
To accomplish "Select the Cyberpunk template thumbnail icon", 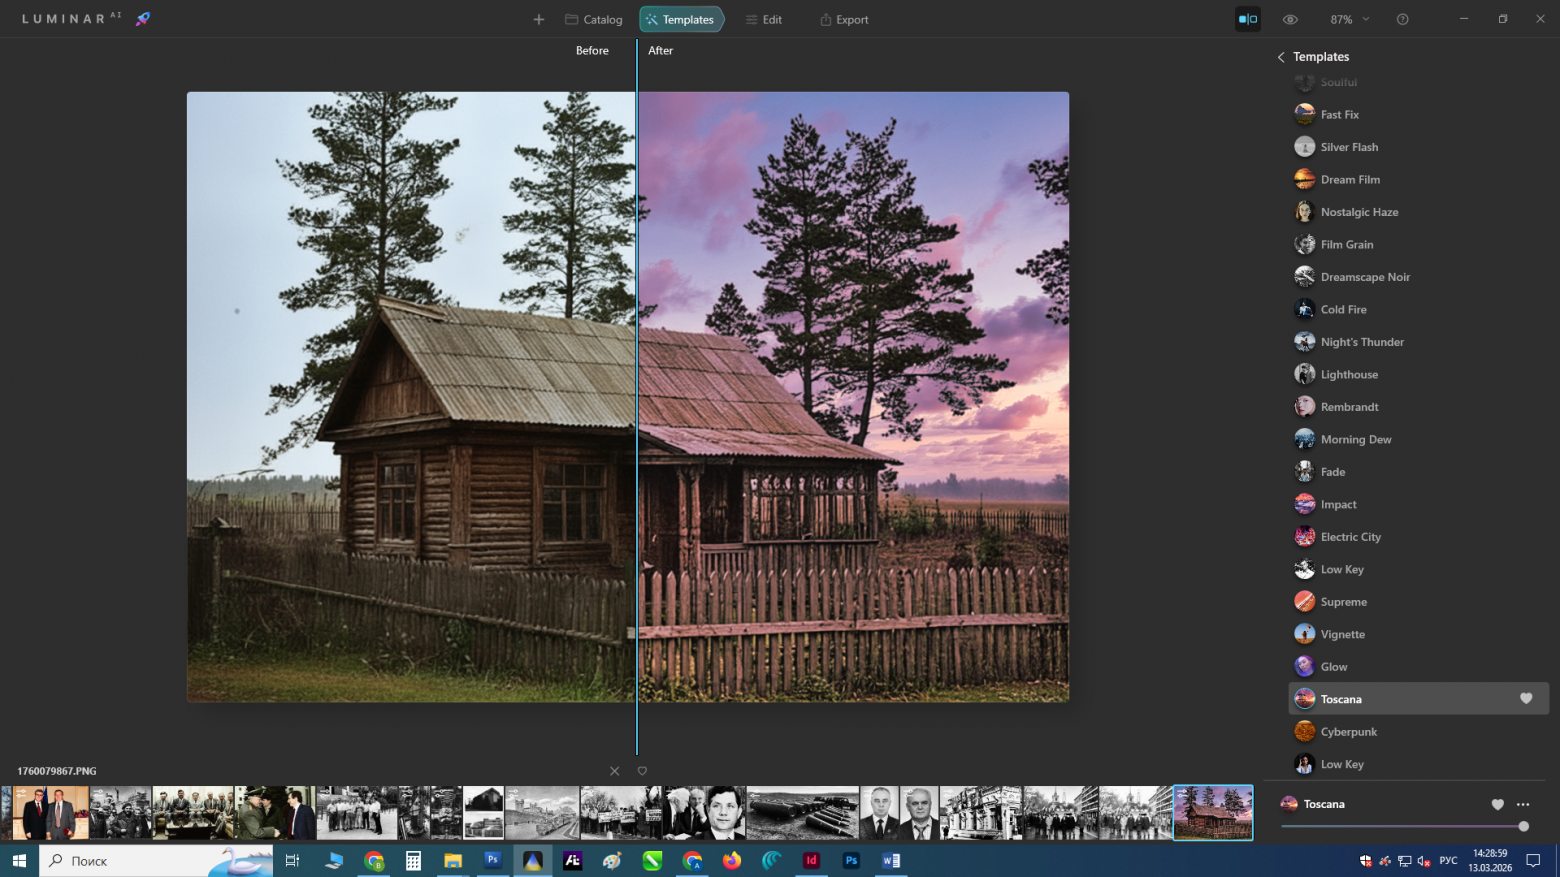I will [1305, 731].
